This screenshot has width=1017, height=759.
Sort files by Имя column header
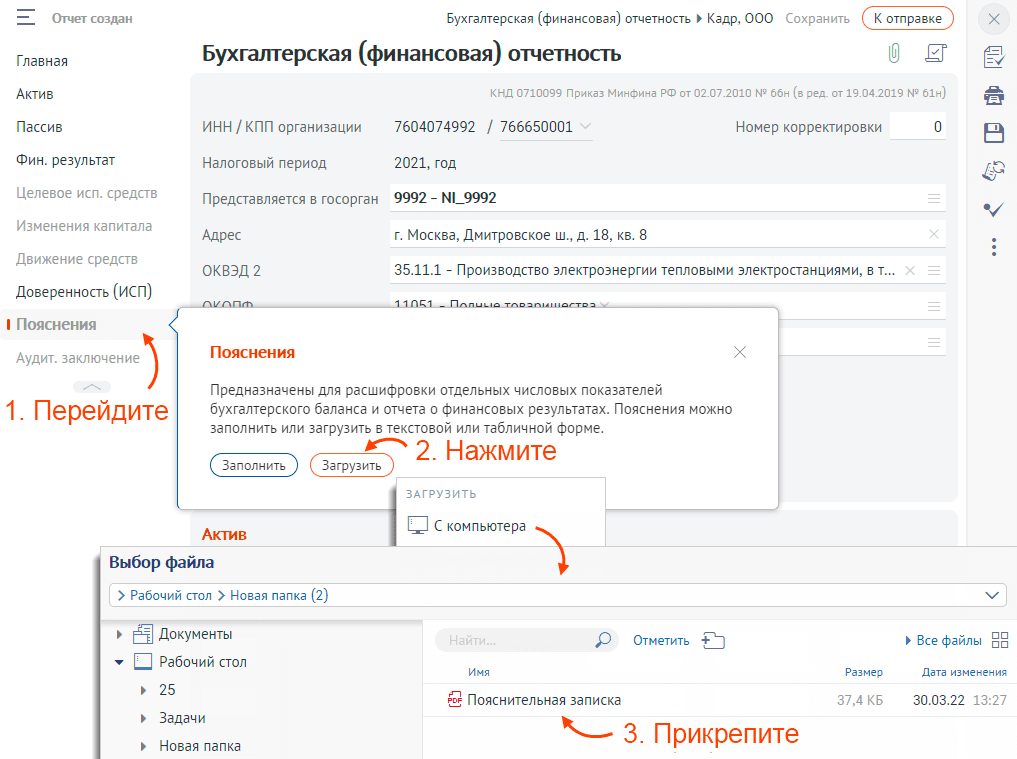(479, 672)
